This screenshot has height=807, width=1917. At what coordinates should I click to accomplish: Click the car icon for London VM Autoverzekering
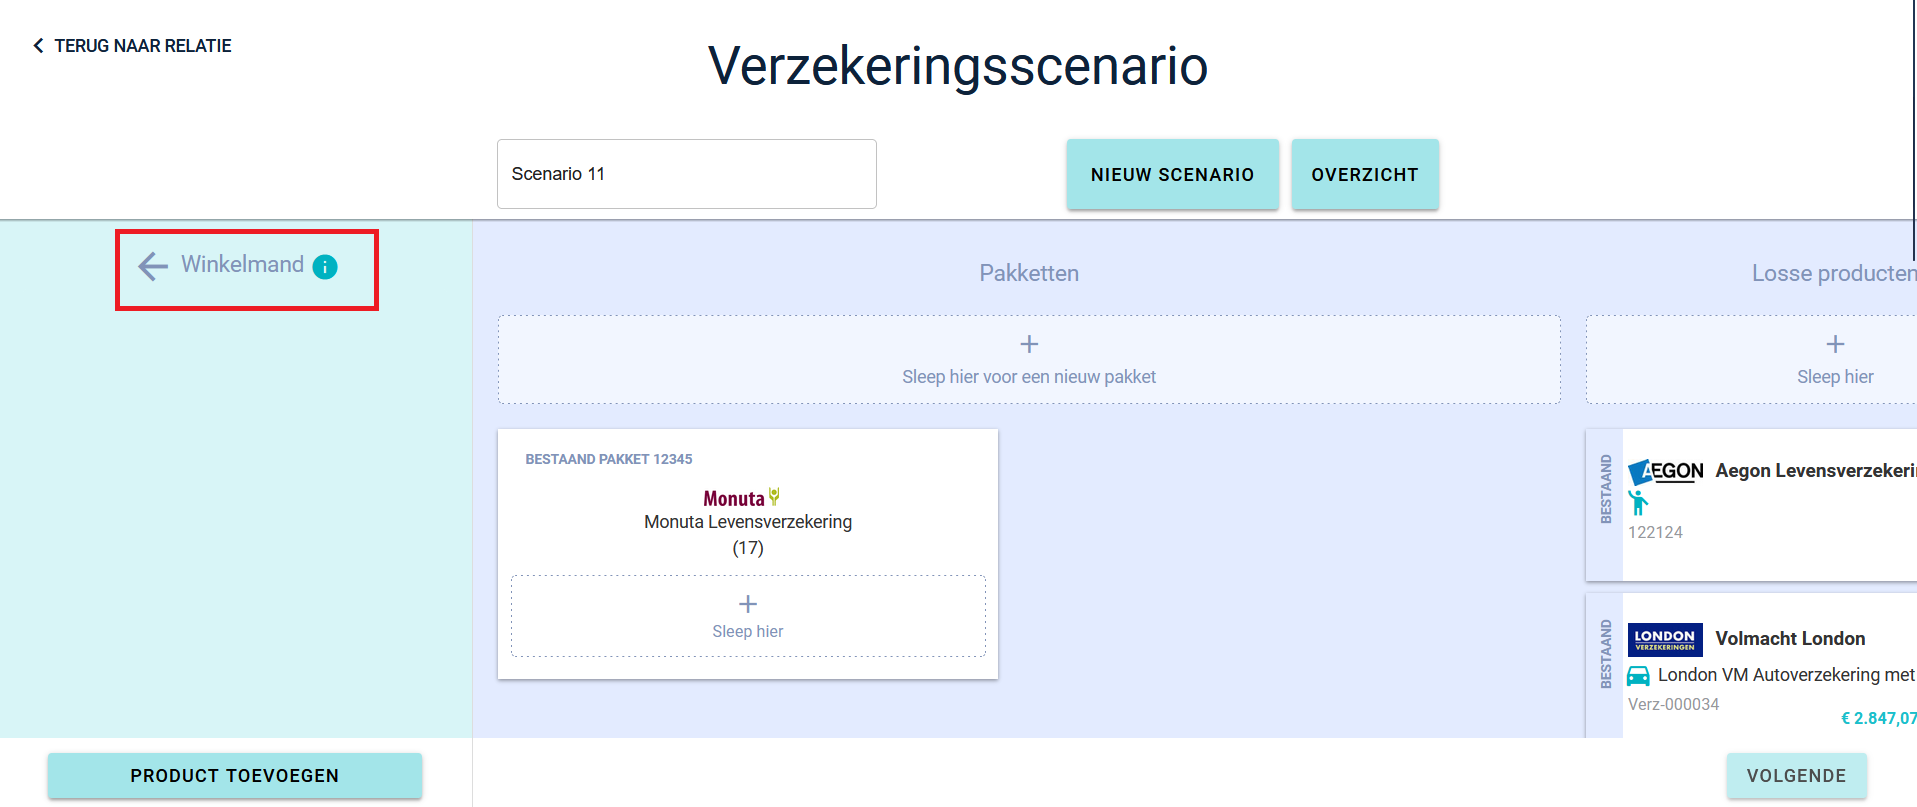click(1638, 676)
